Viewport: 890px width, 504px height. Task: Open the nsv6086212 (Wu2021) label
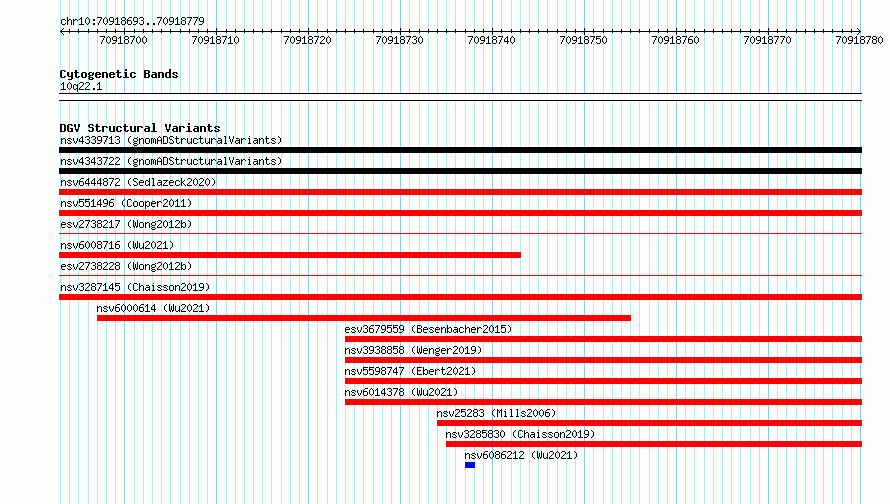coord(521,455)
